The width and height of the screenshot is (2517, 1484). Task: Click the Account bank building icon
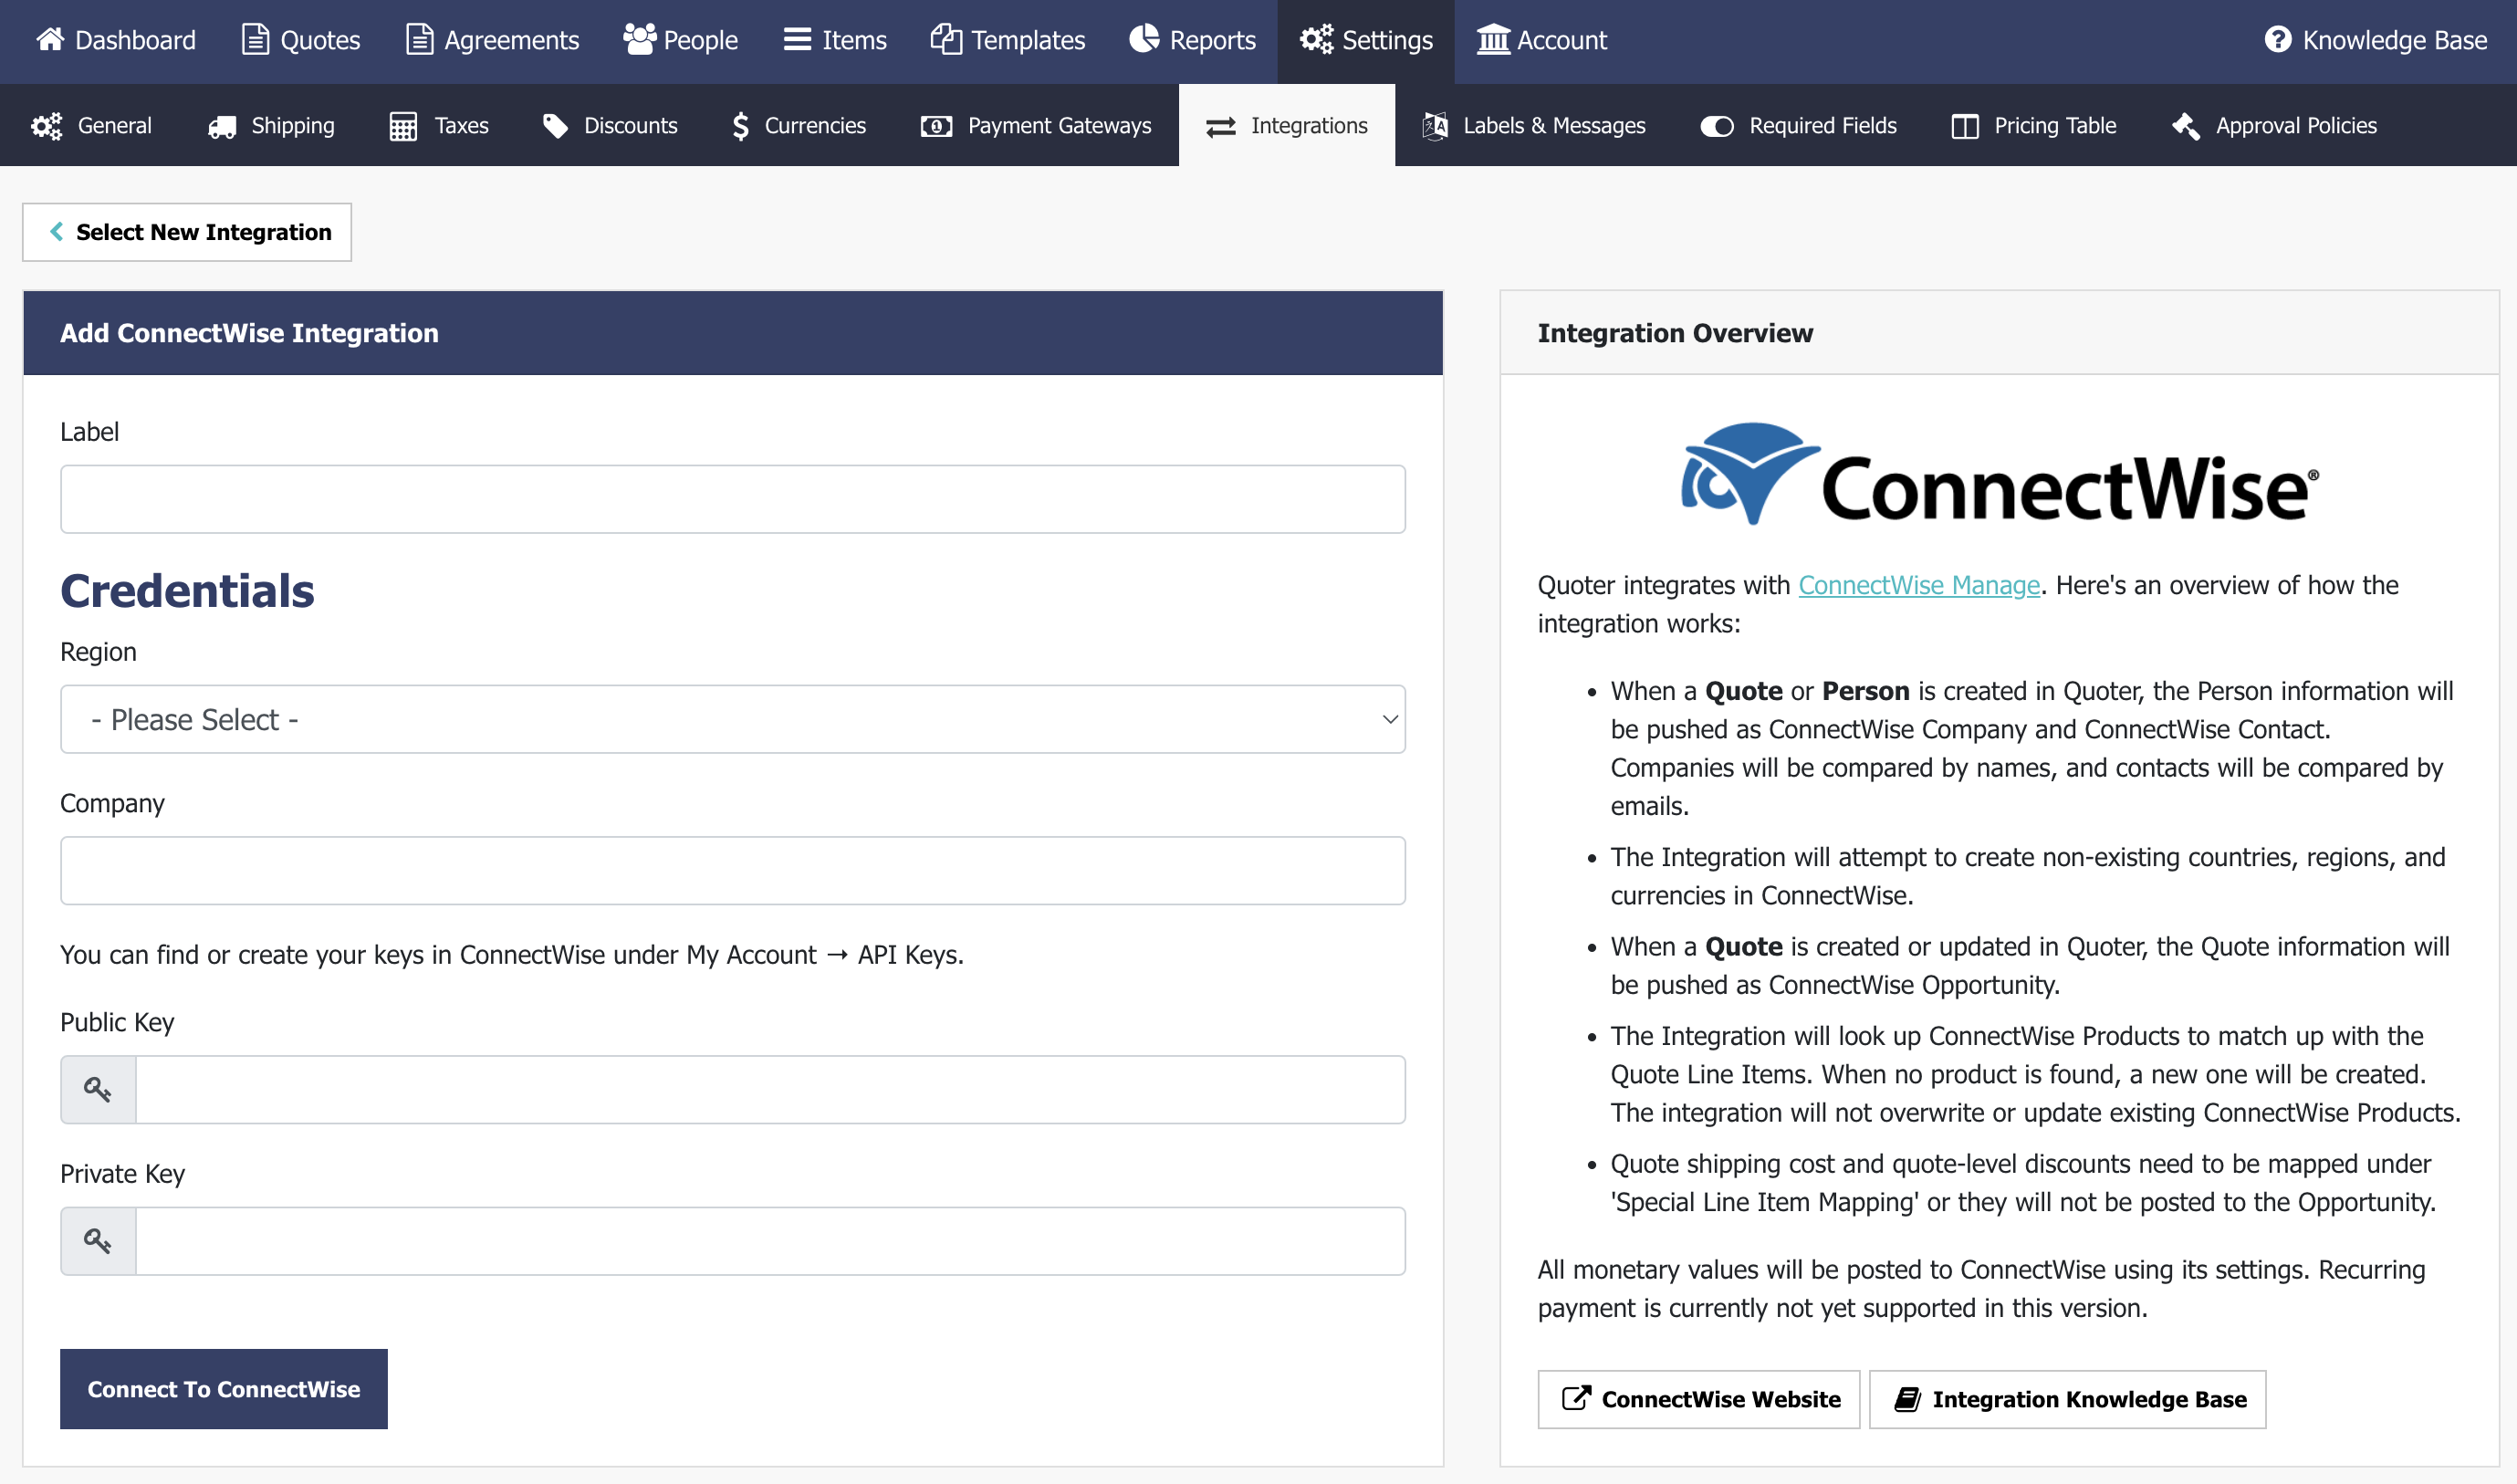tap(1493, 40)
